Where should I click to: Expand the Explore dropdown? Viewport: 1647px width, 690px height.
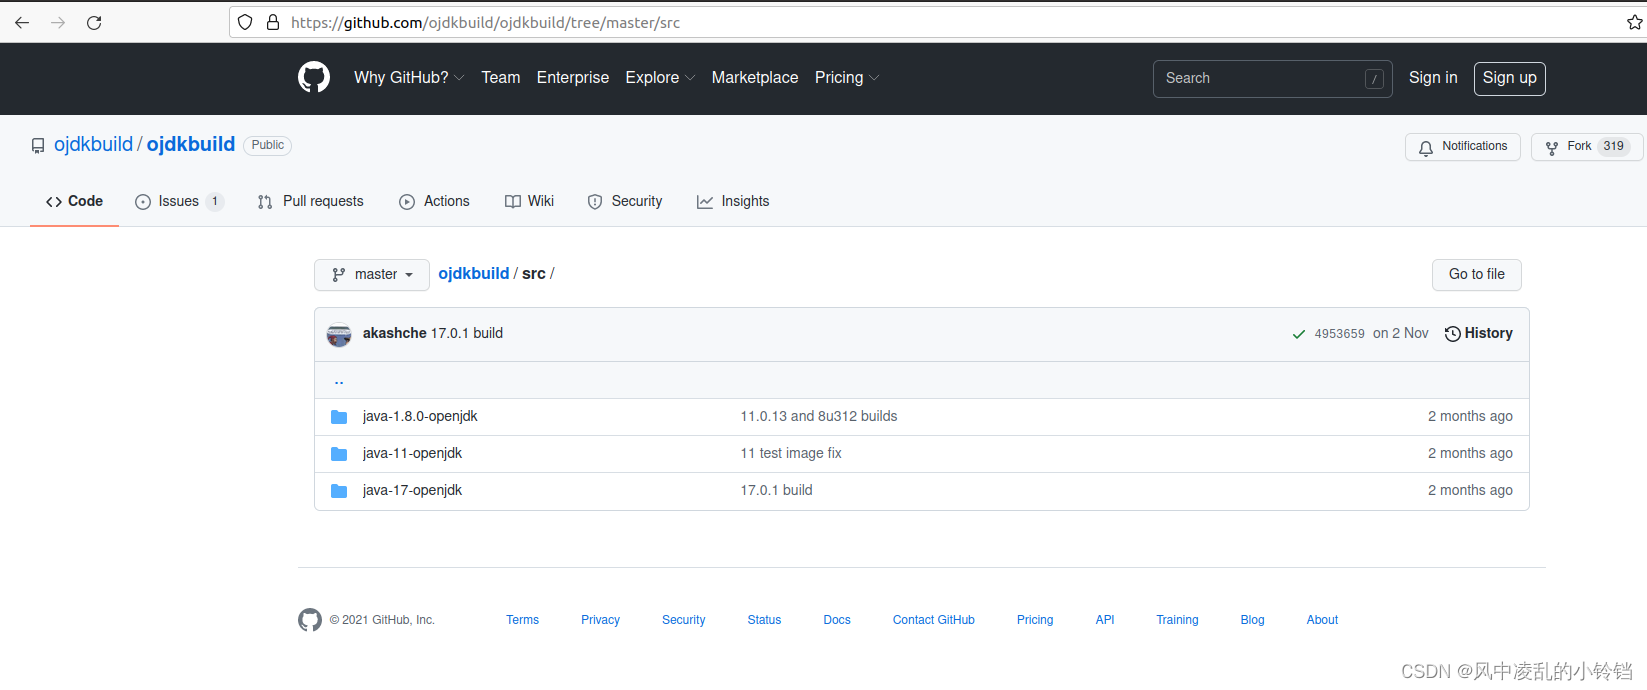coord(660,77)
